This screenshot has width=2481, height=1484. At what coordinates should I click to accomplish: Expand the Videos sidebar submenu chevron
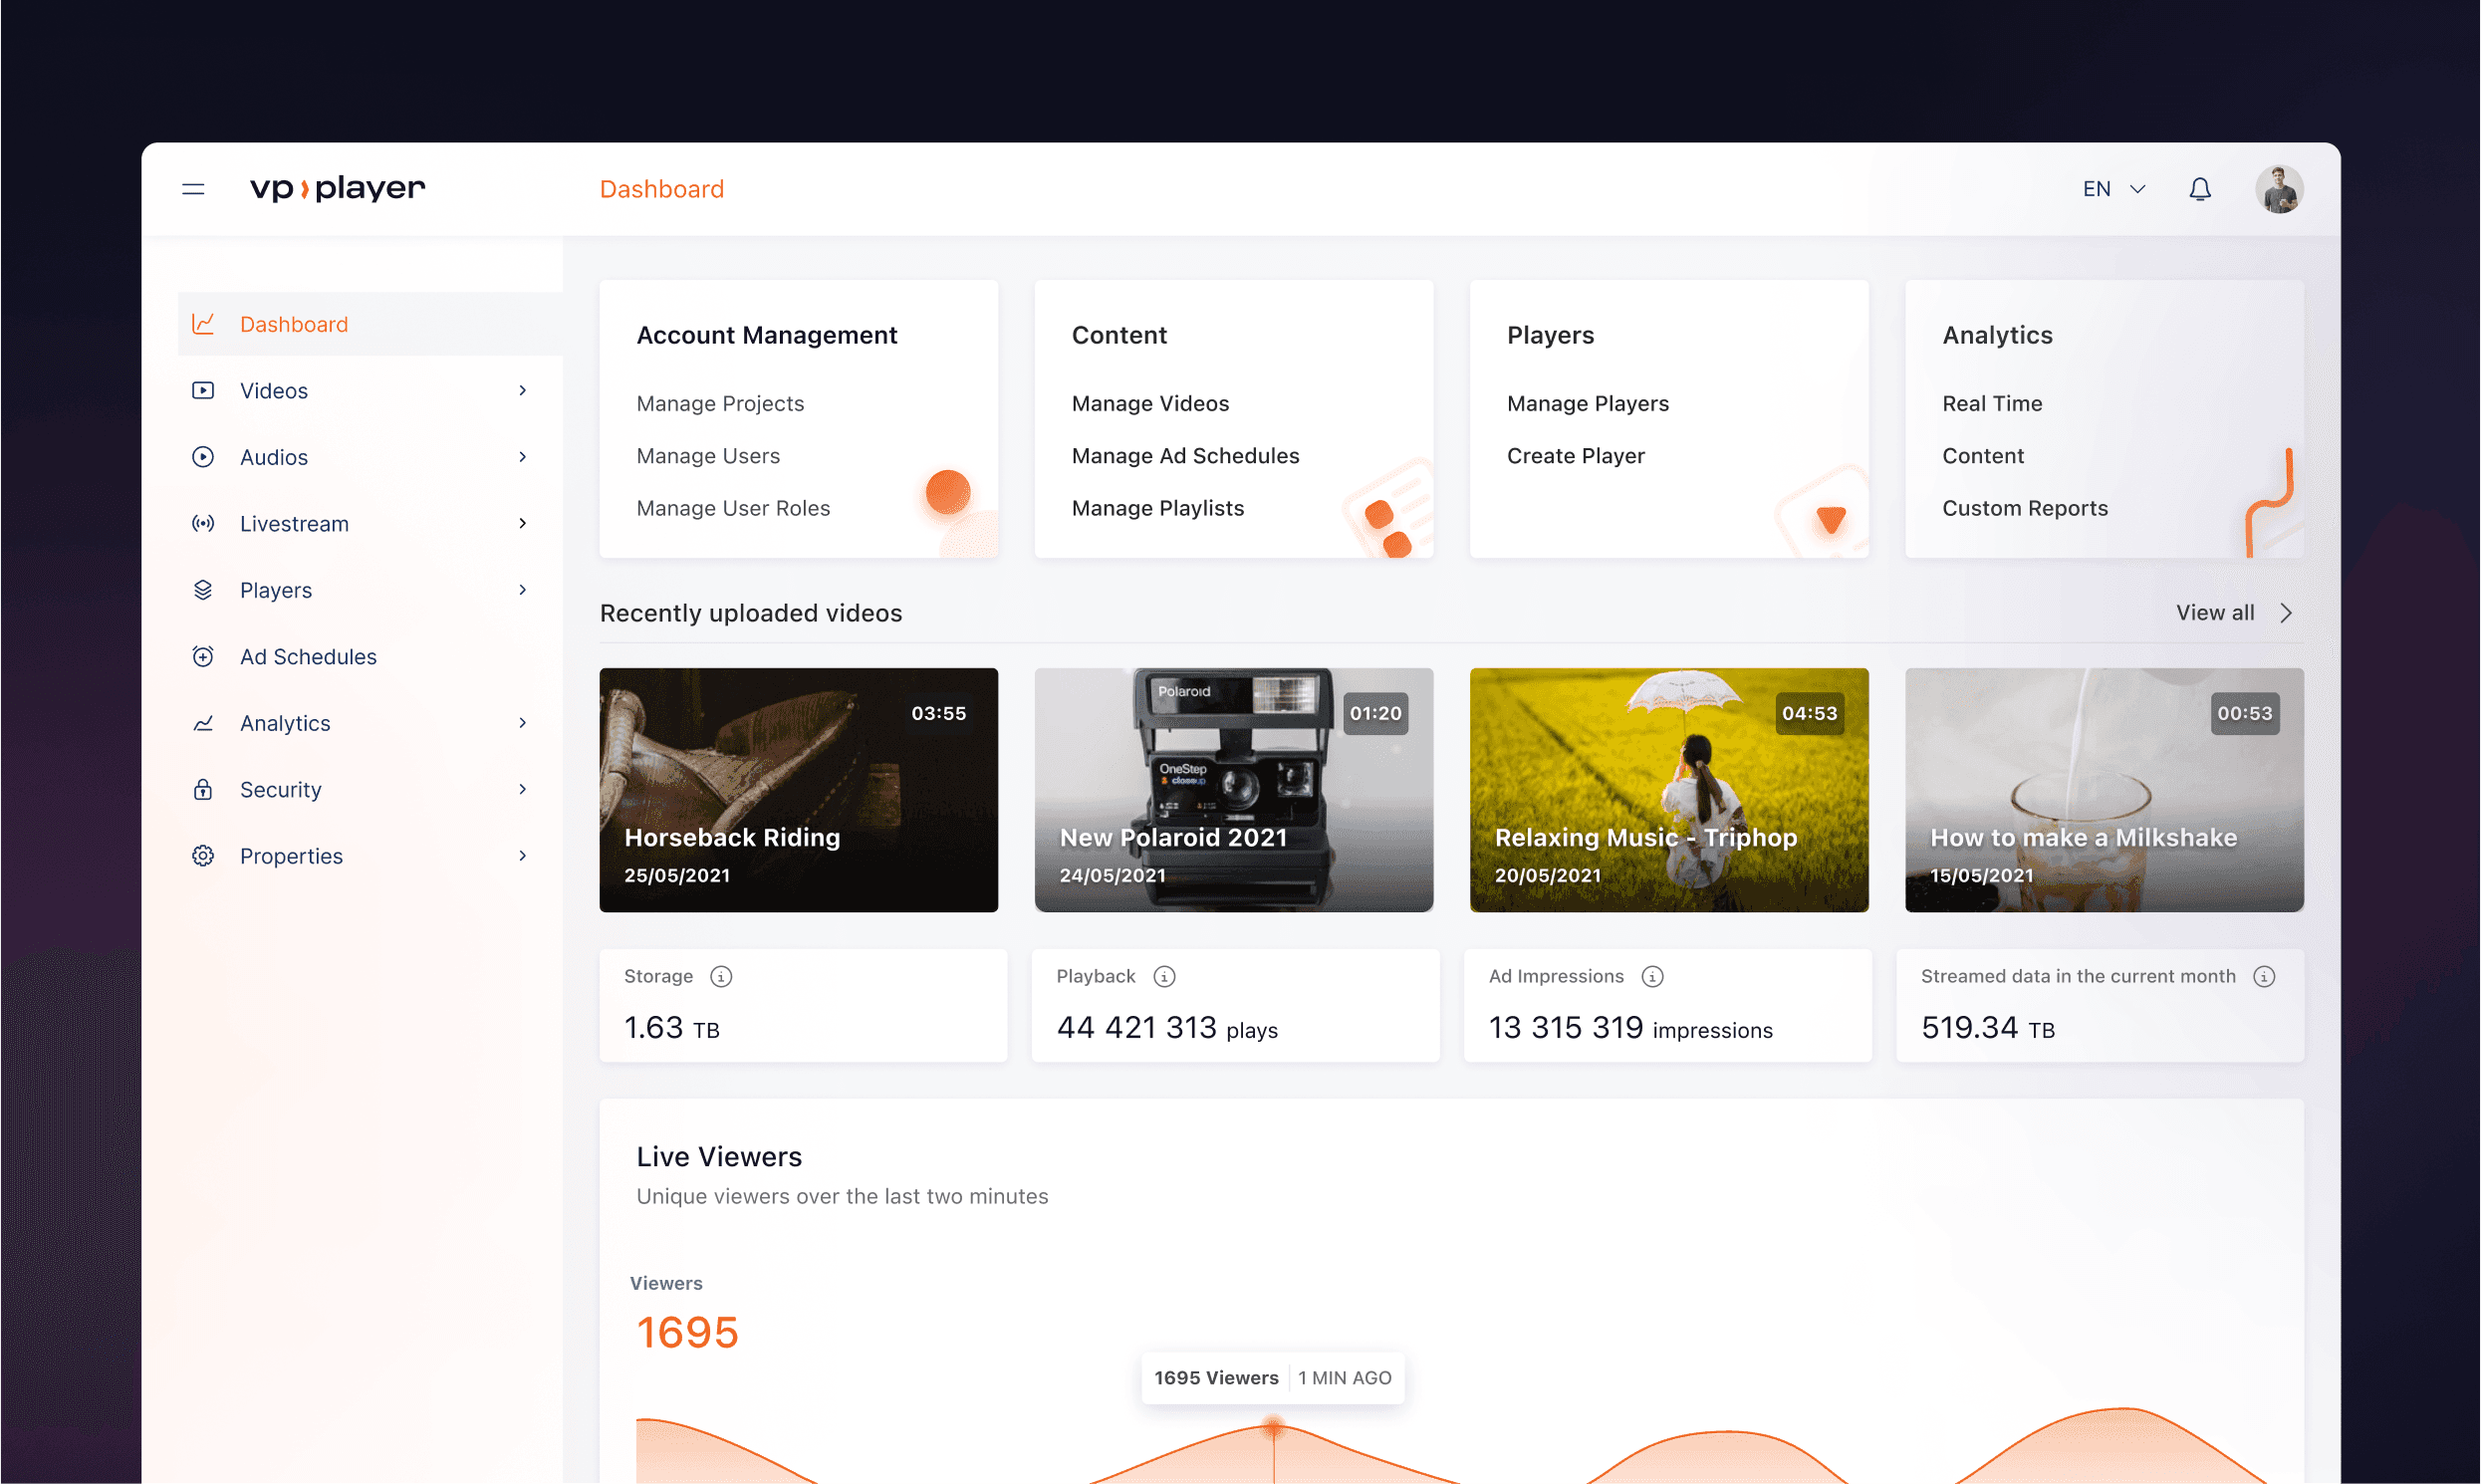tap(522, 390)
